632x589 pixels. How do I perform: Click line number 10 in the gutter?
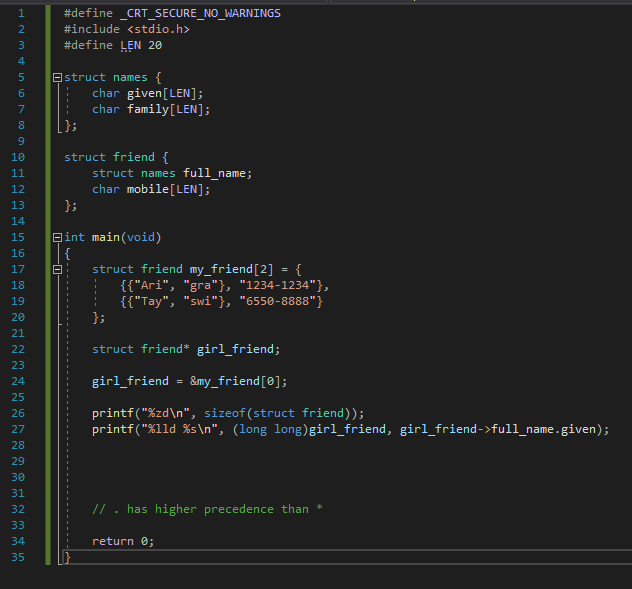(x=18, y=157)
